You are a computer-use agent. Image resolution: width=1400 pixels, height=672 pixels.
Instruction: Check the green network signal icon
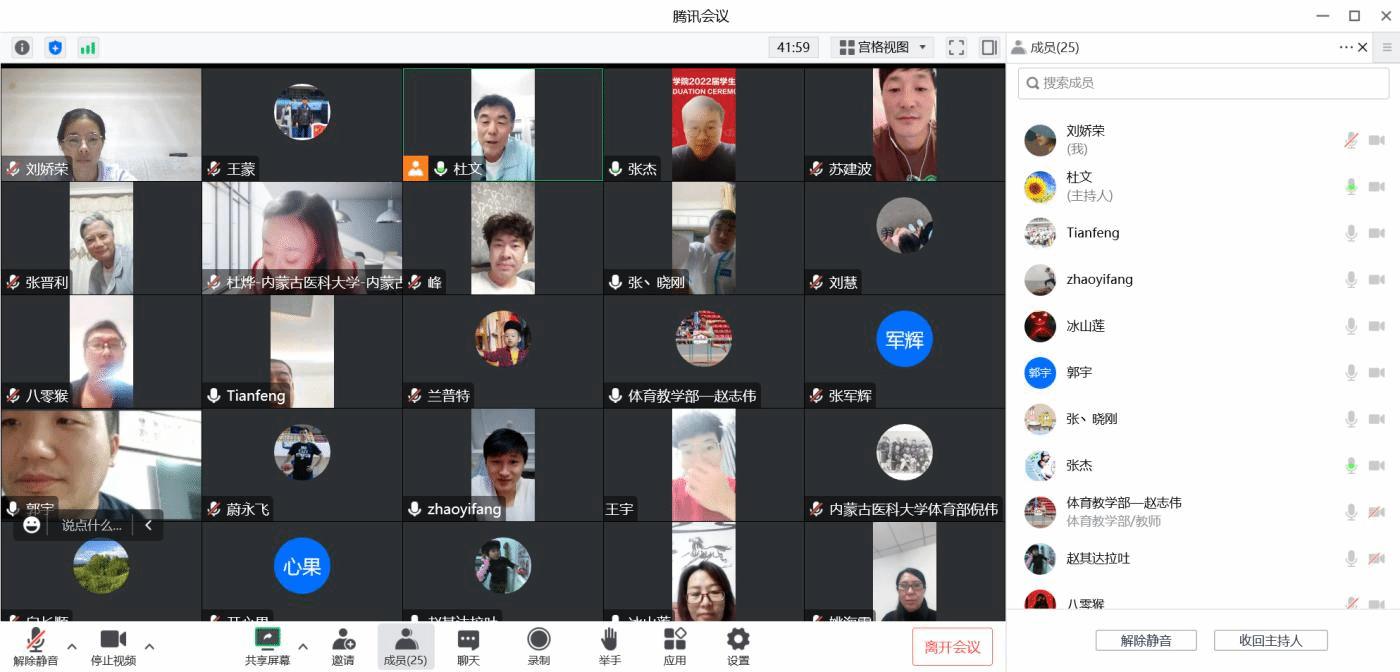click(x=88, y=47)
